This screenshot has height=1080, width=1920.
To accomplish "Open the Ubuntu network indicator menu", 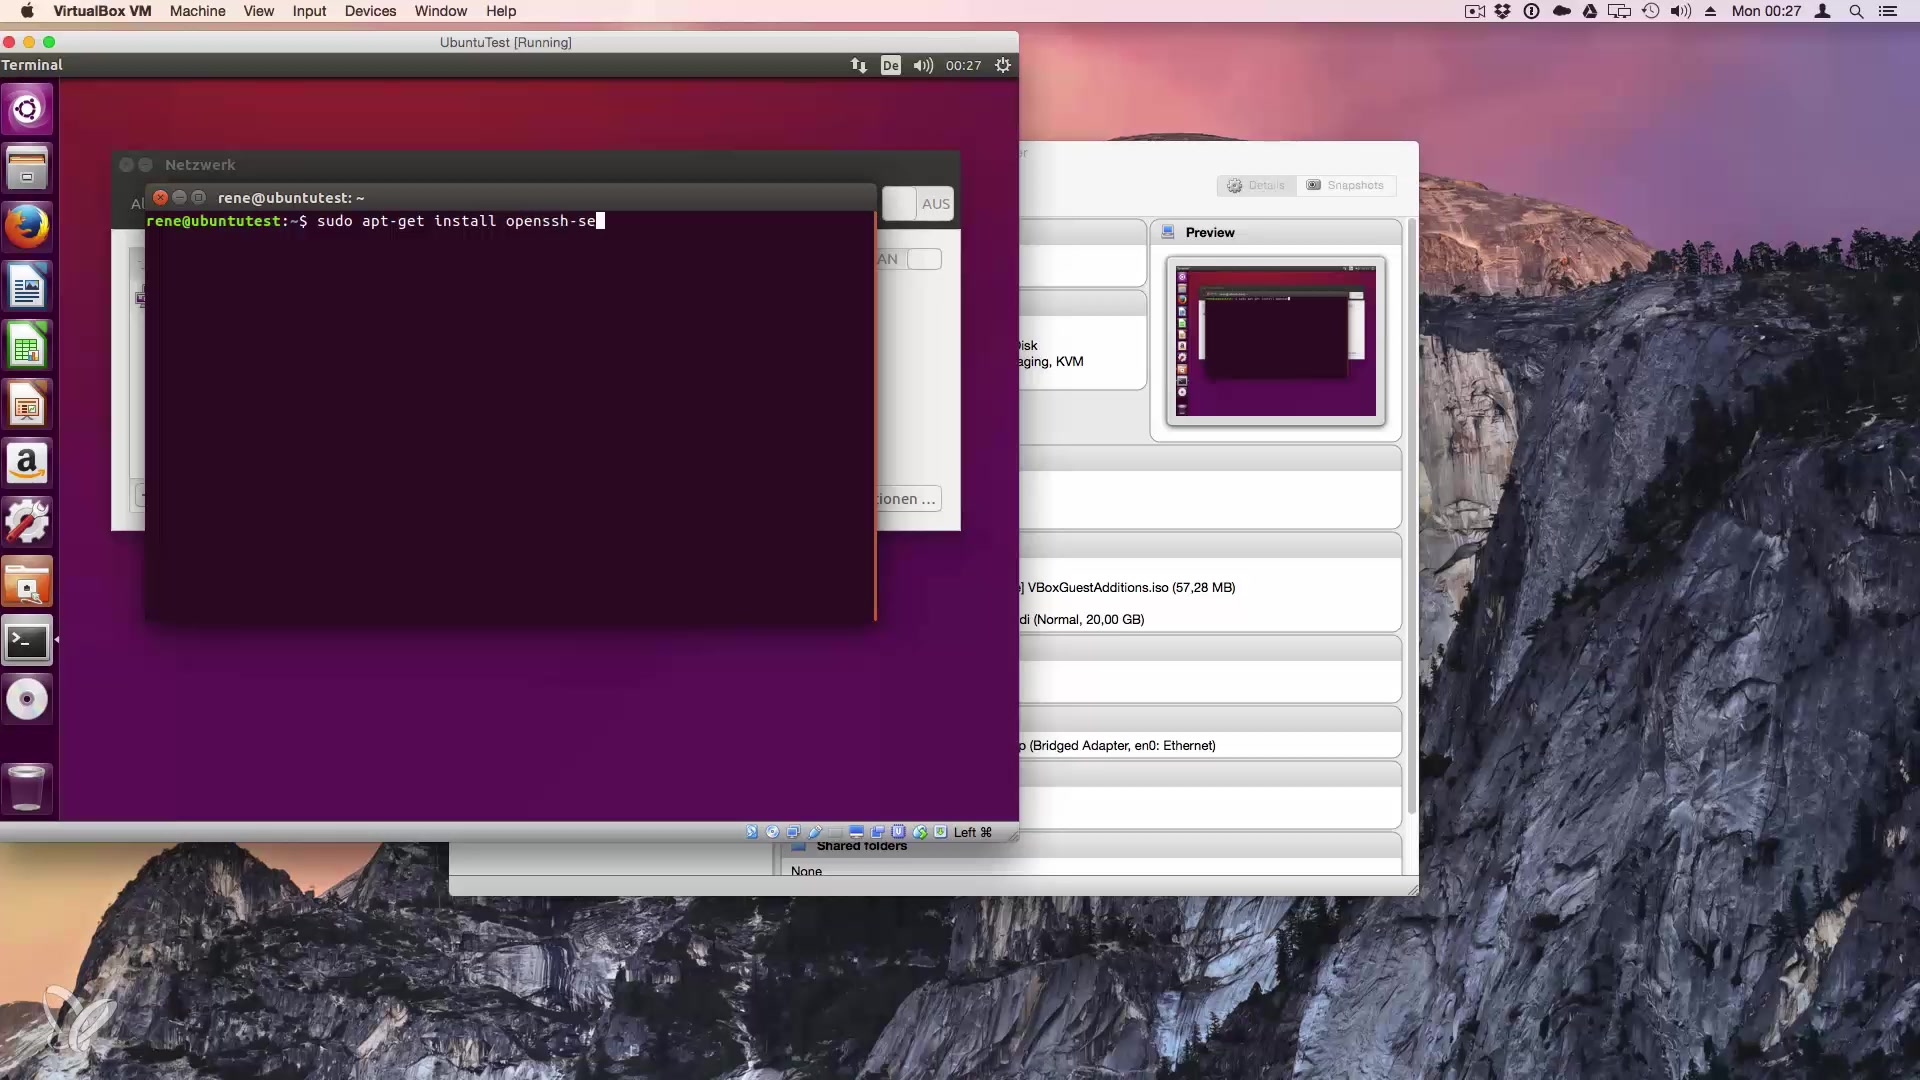I will (x=858, y=65).
